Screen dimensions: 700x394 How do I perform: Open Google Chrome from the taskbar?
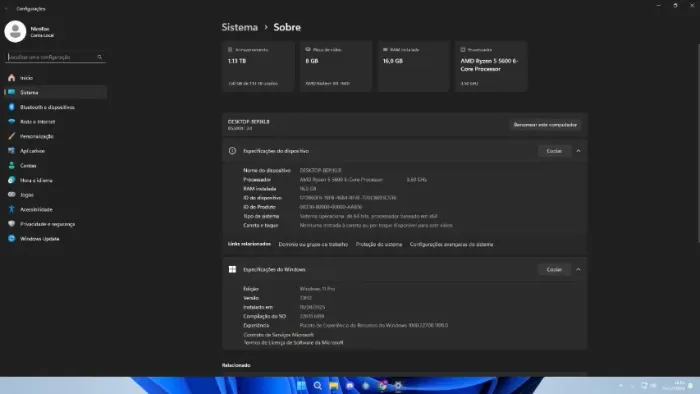(x=382, y=386)
